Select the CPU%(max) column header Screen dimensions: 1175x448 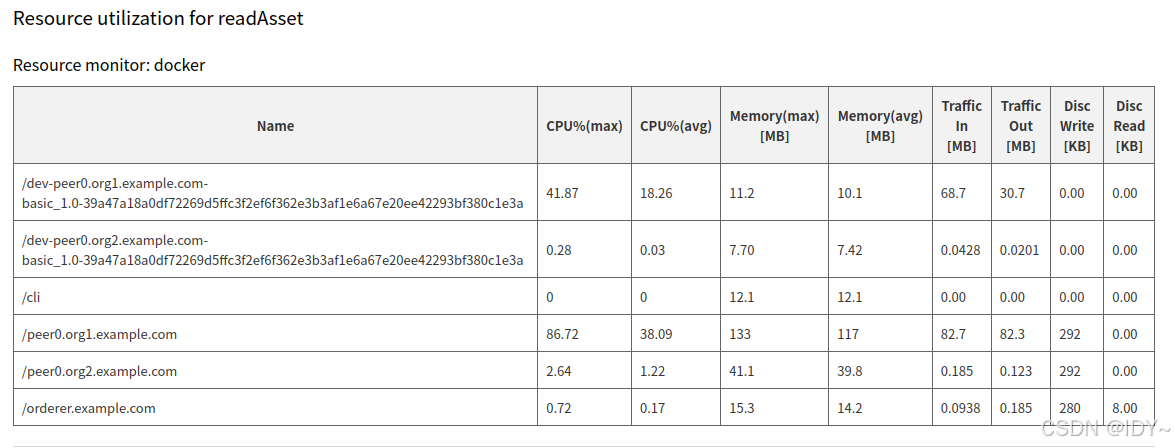(584, 126)
